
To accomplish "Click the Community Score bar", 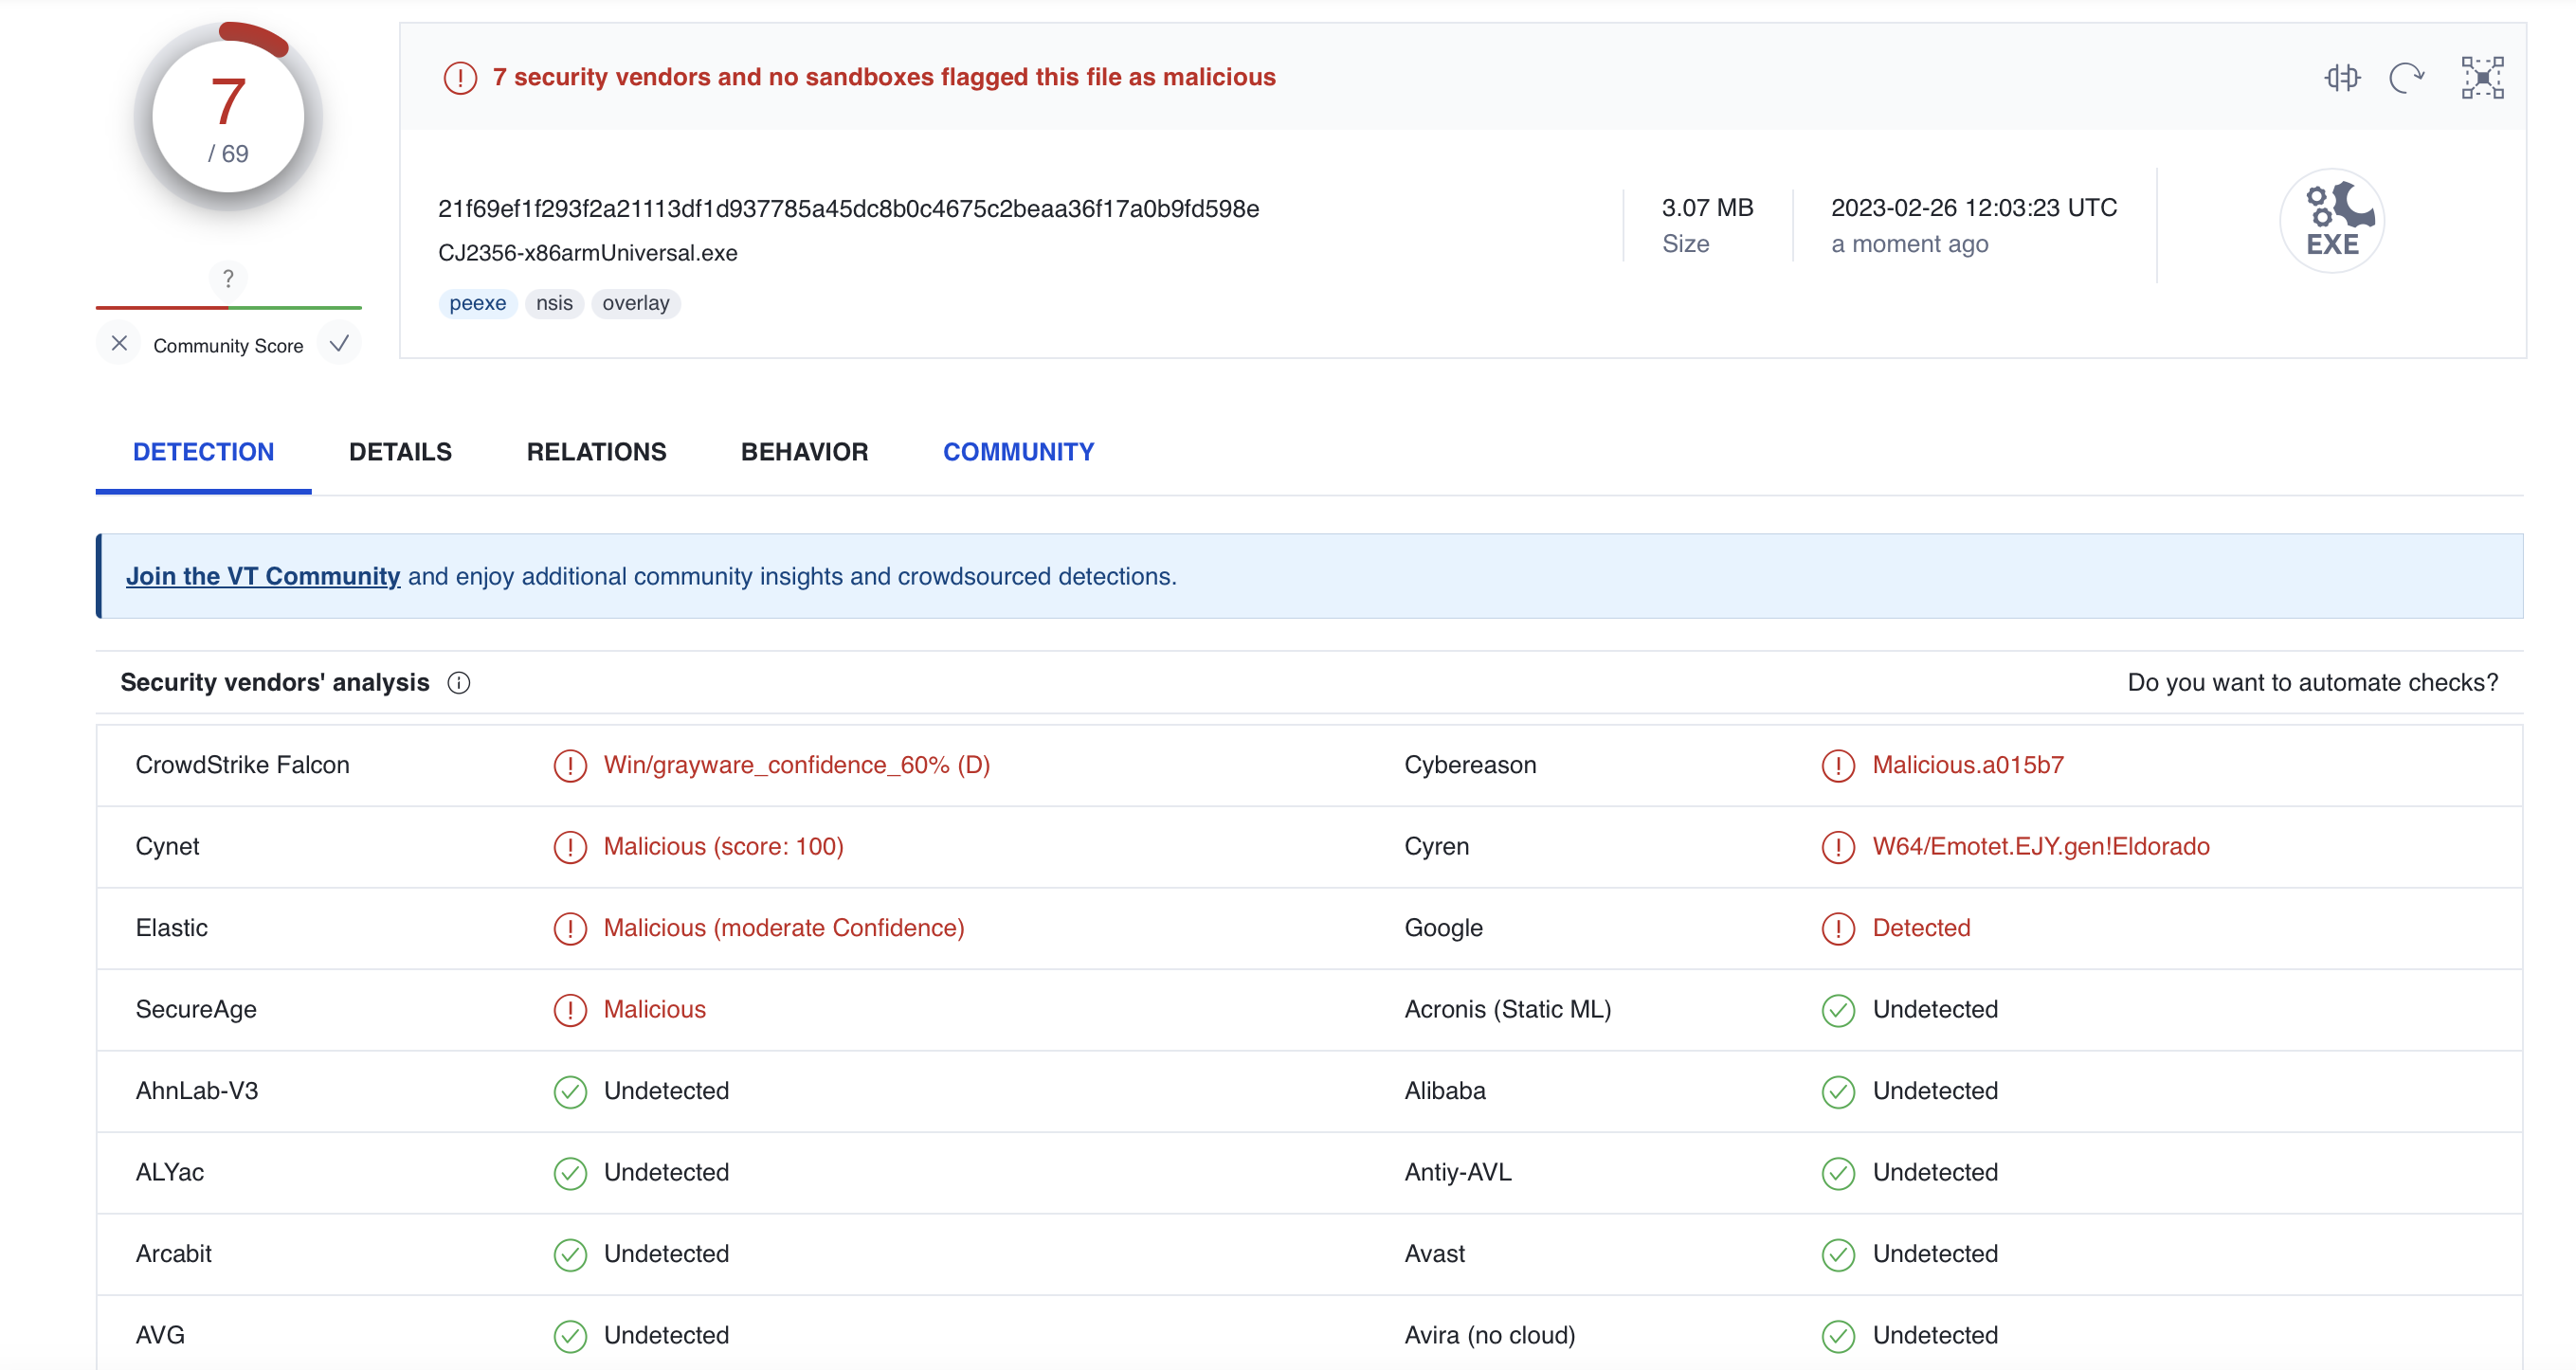I will coord(228,307).
